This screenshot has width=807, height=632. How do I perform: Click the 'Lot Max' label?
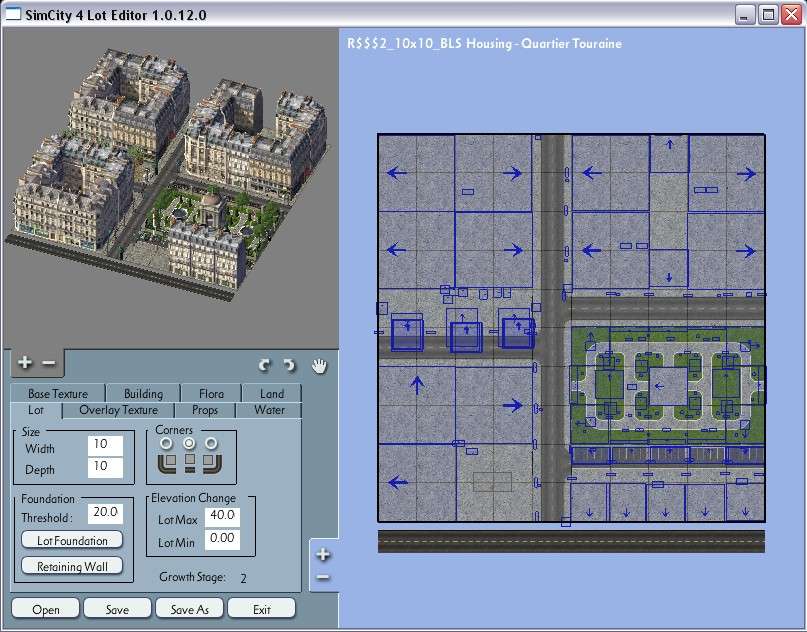pyautogui.click(x=178, y=520)
